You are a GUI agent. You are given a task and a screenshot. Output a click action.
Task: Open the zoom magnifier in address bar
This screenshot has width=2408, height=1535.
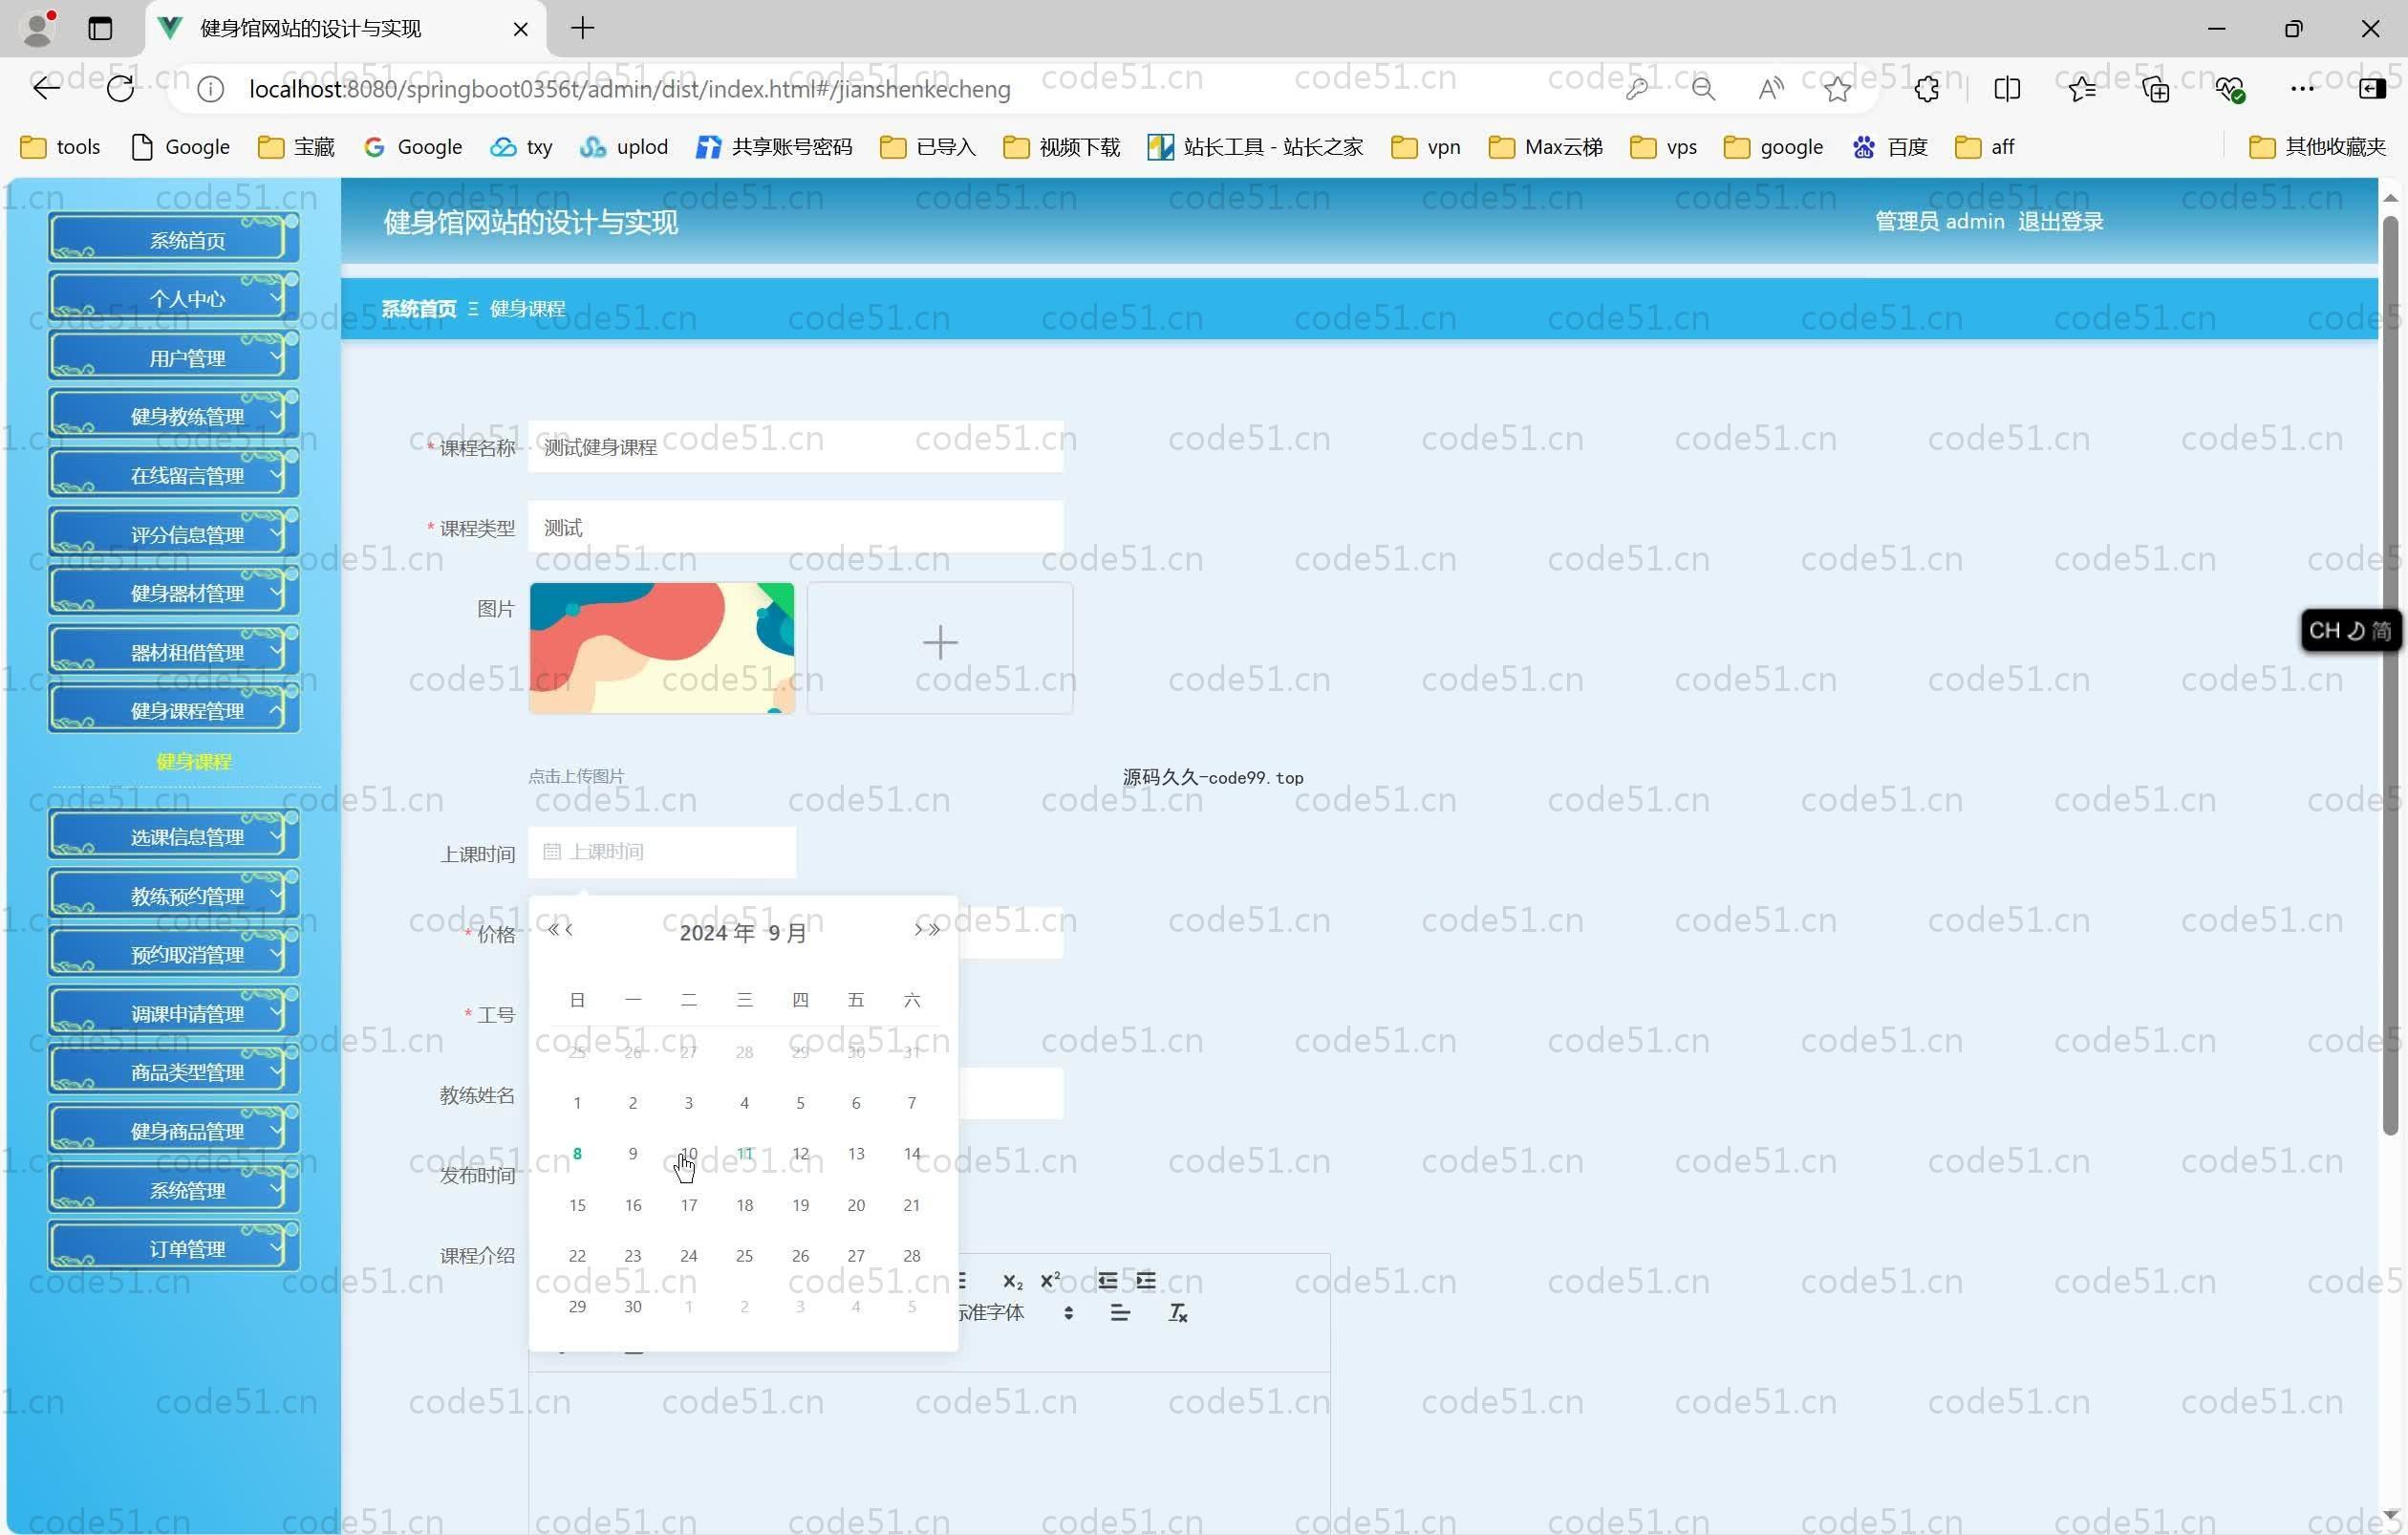tap(1703, 89)
